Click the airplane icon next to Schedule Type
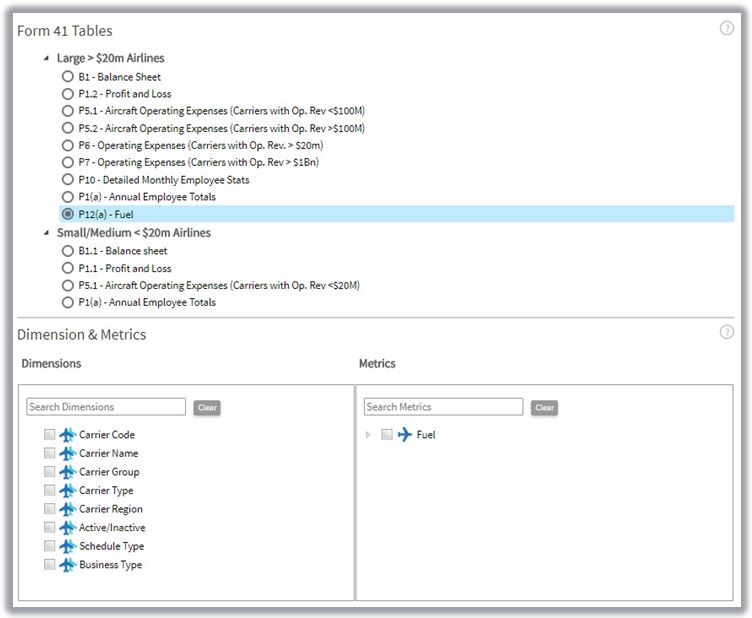The image size is (752, 618). [x=68, y=546]
